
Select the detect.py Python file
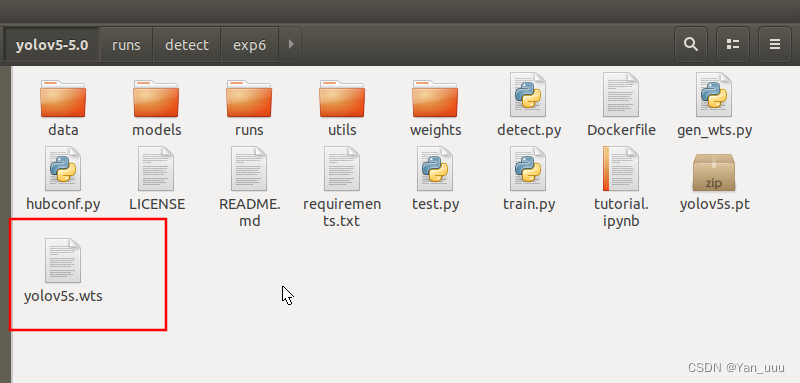coord(528,95)
